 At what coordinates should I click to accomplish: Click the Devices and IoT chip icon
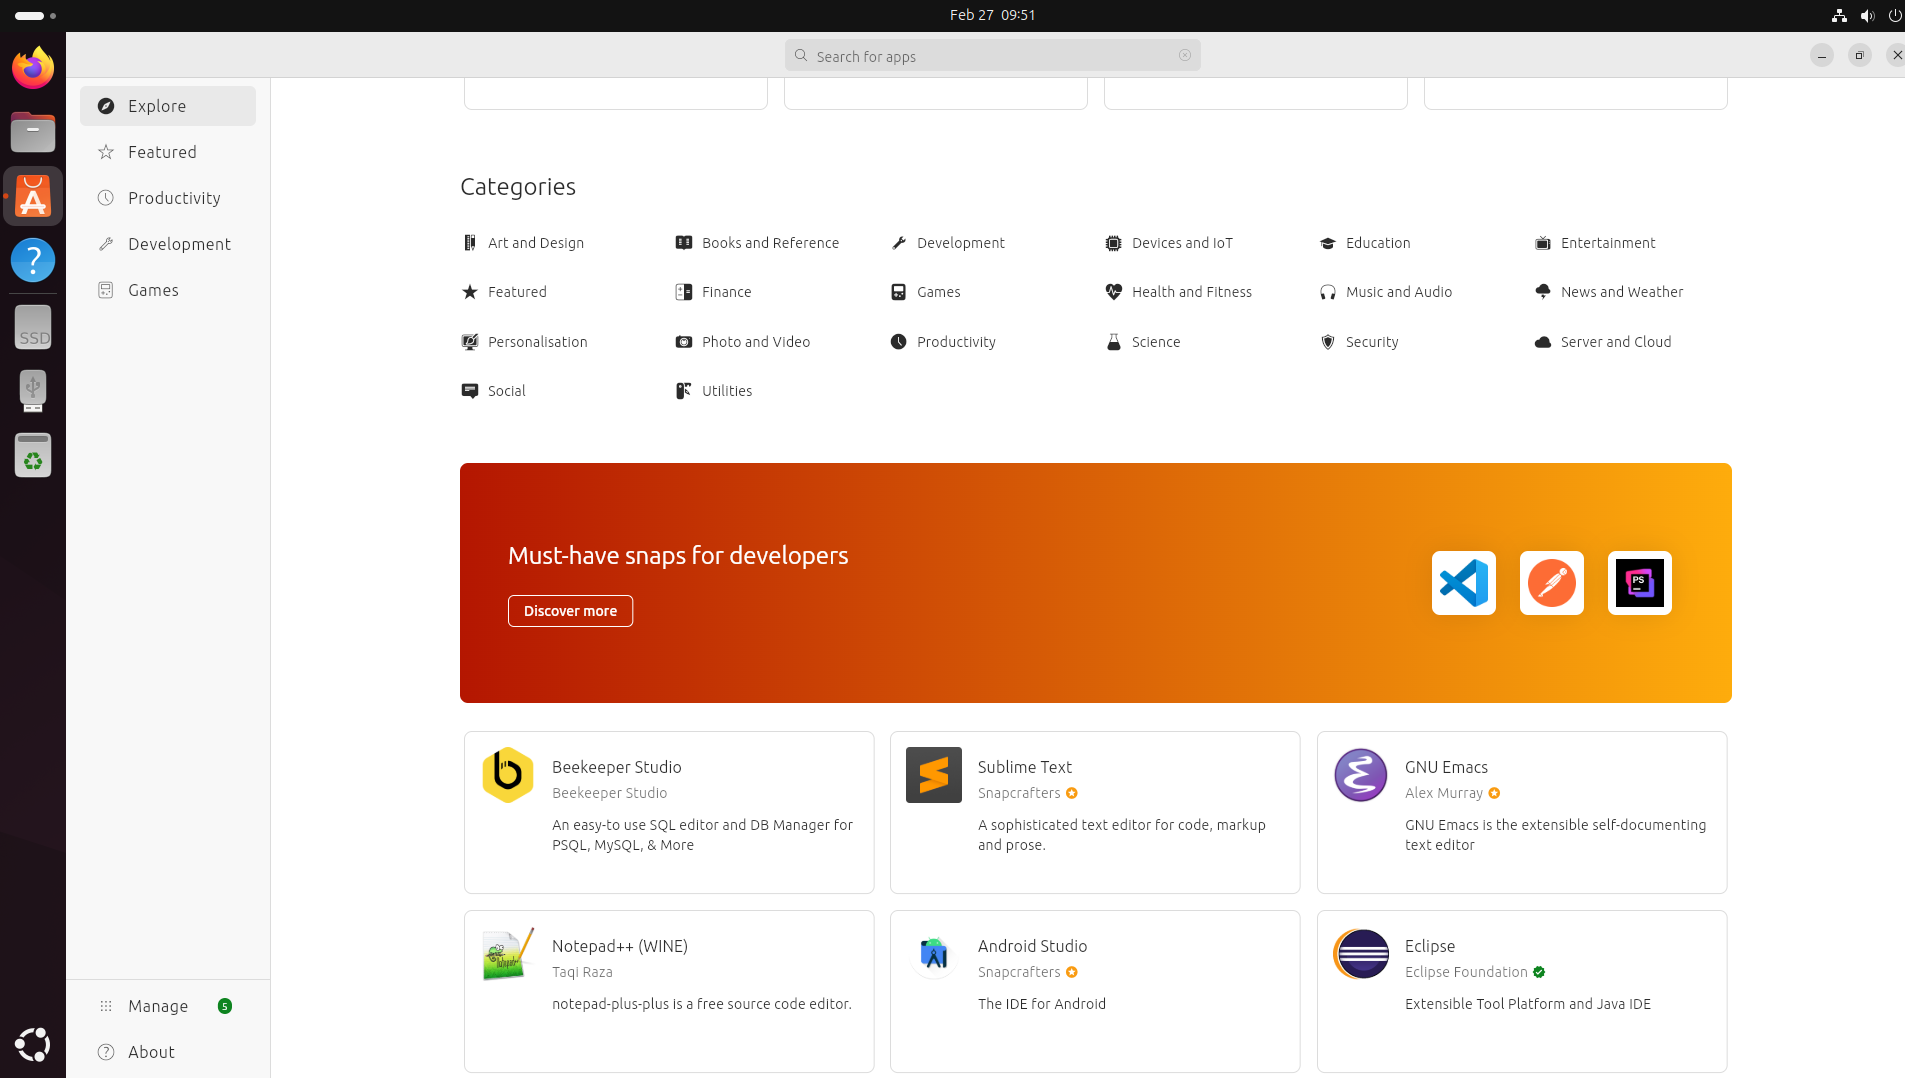(x=1113, y=243)
